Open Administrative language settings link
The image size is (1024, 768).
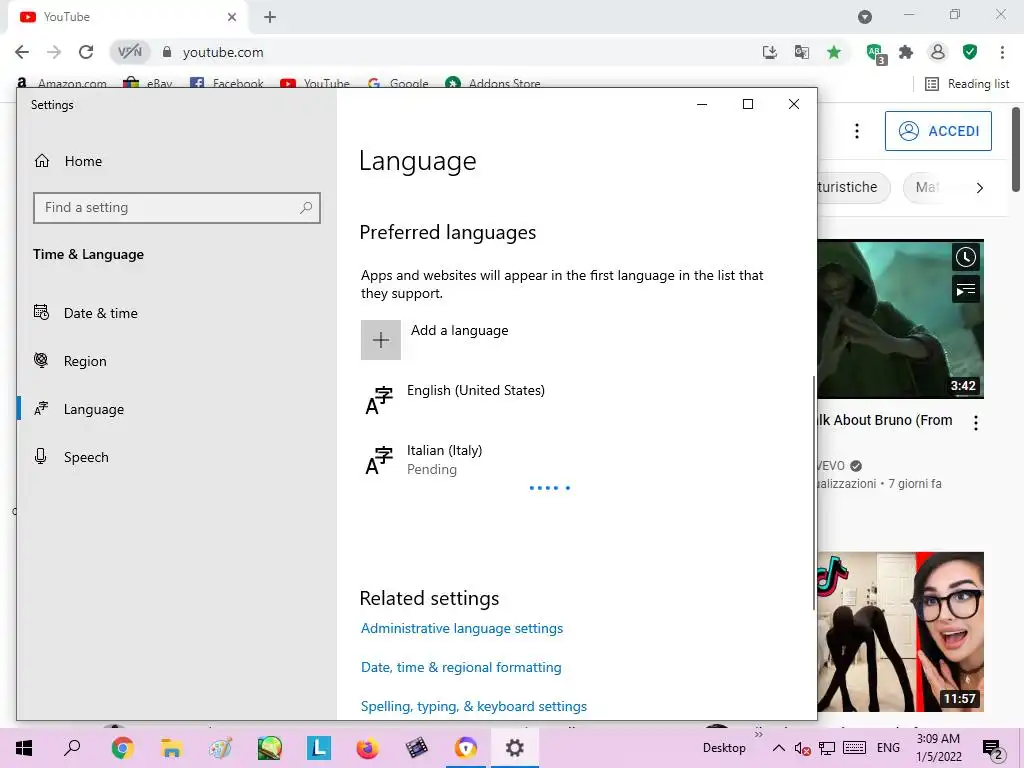(462, 628)
